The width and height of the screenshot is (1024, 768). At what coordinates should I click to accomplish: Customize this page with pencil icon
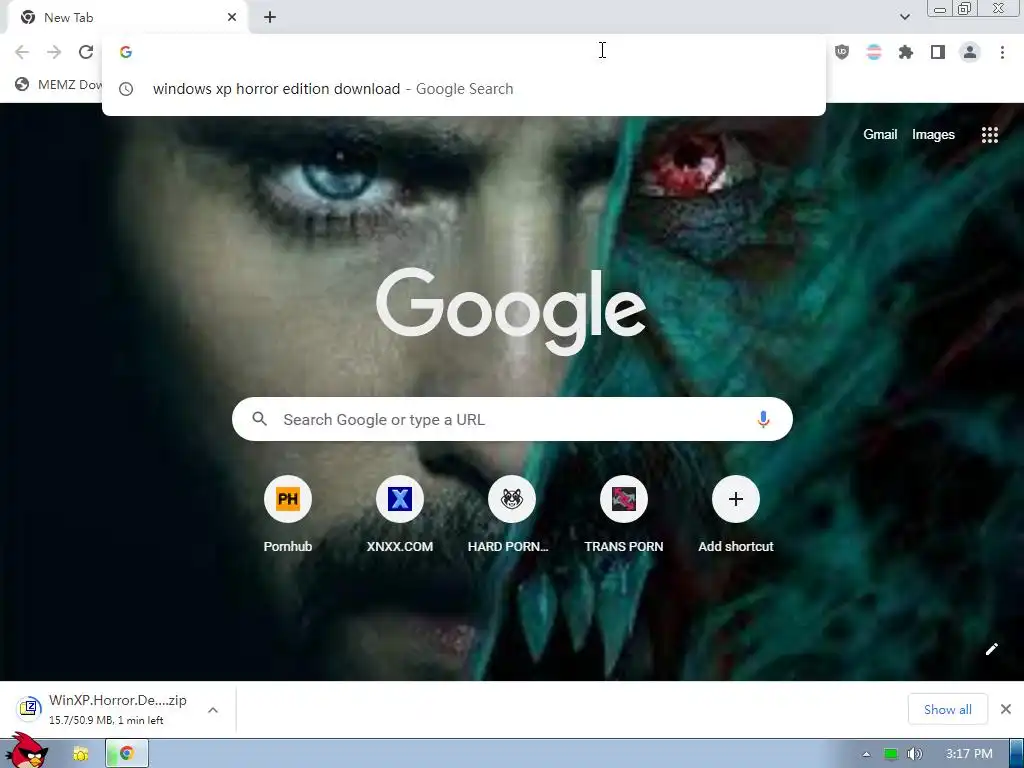coord(991,649)
